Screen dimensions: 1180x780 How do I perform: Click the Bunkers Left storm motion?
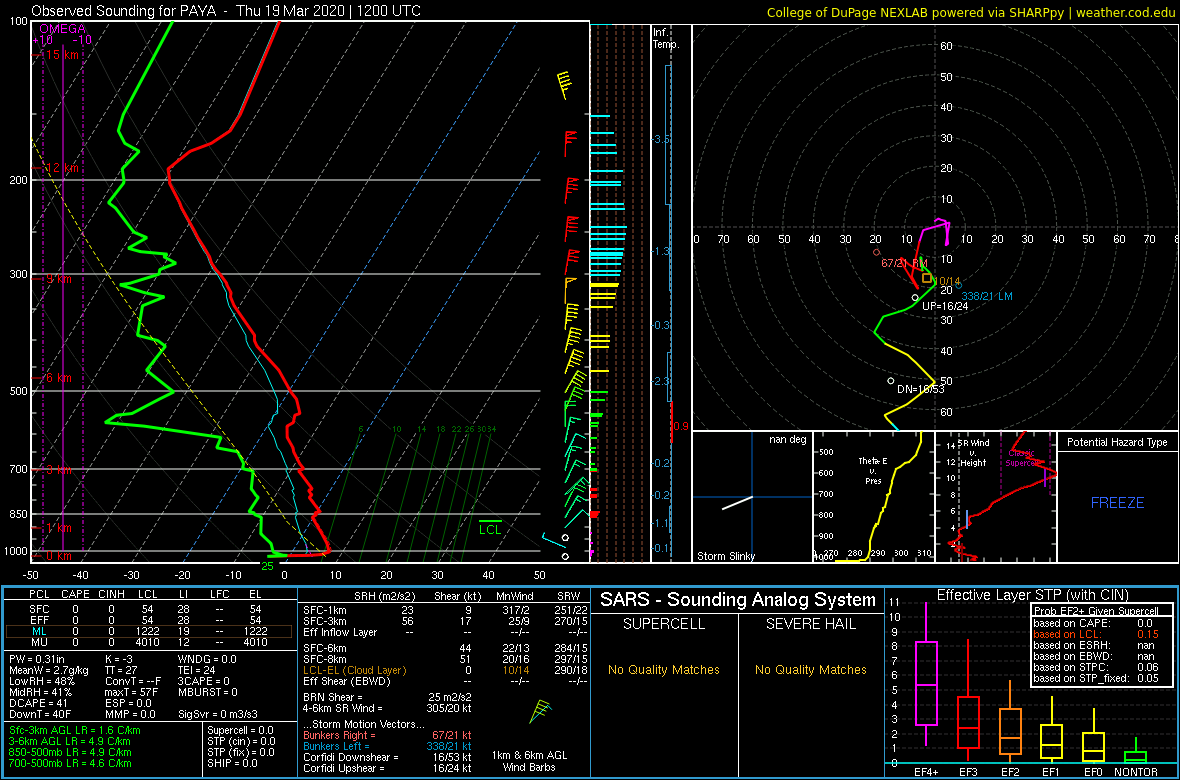pyautogui.click(x=386, y=745)
